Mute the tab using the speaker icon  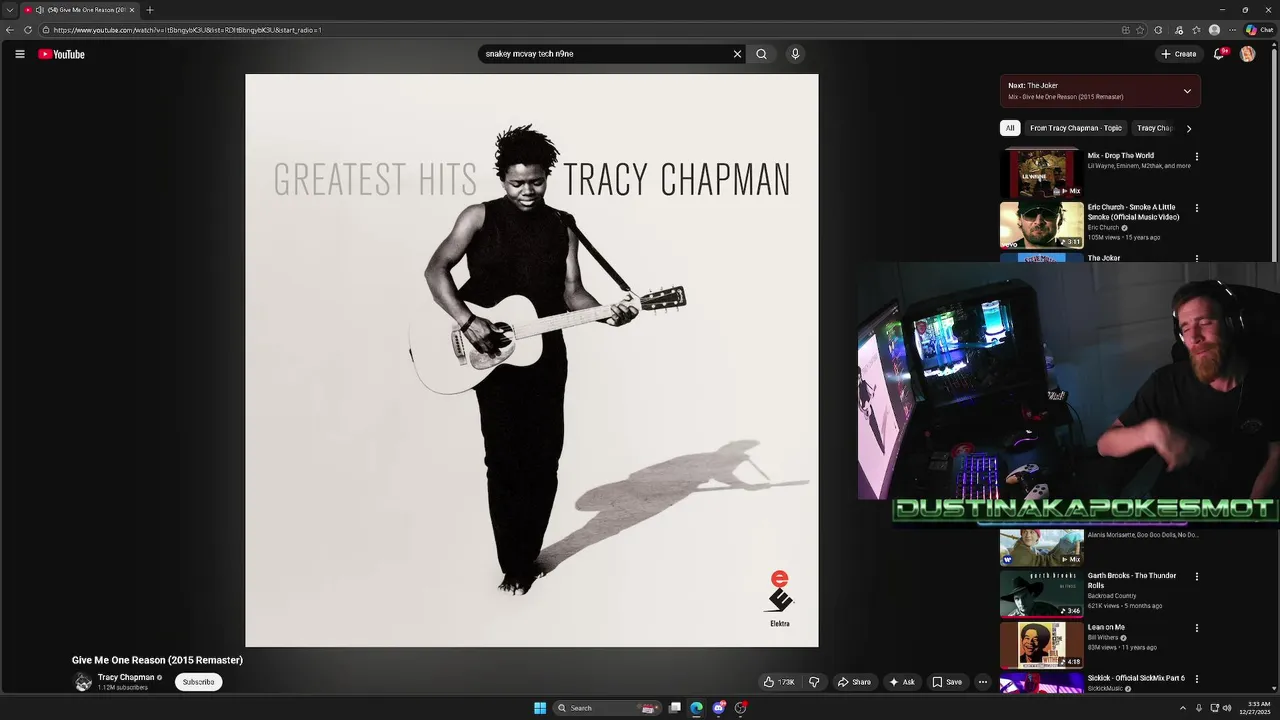pos(40,10)
